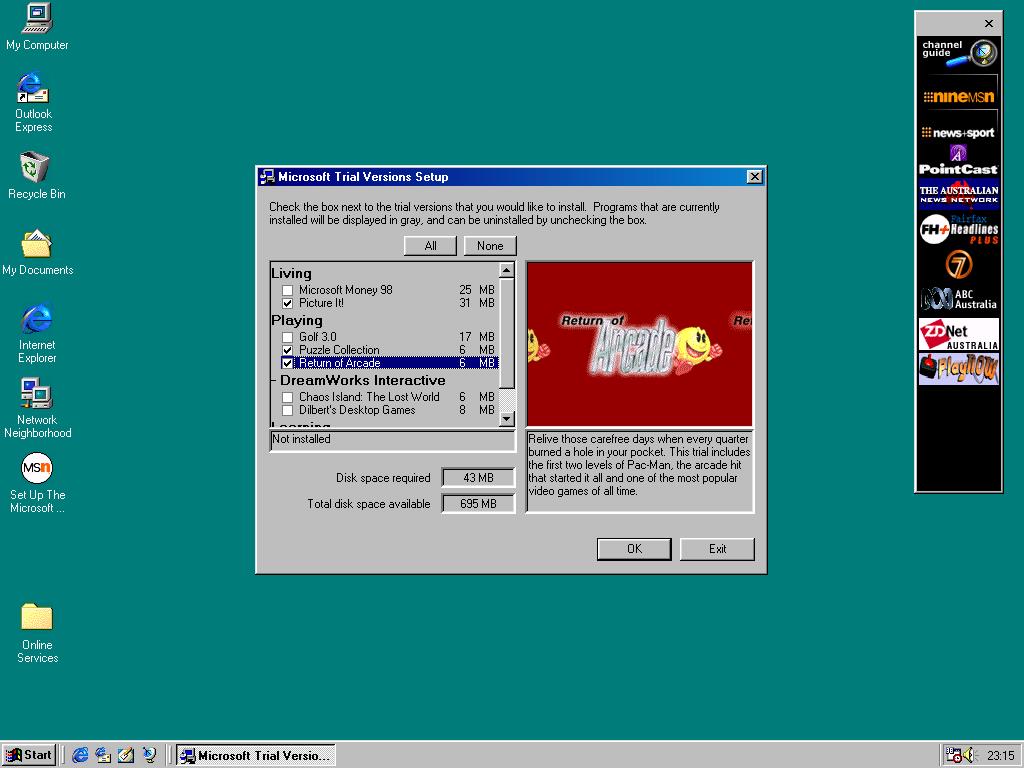
Task: Click the Return of Arcade preview image
Action: 639,344
